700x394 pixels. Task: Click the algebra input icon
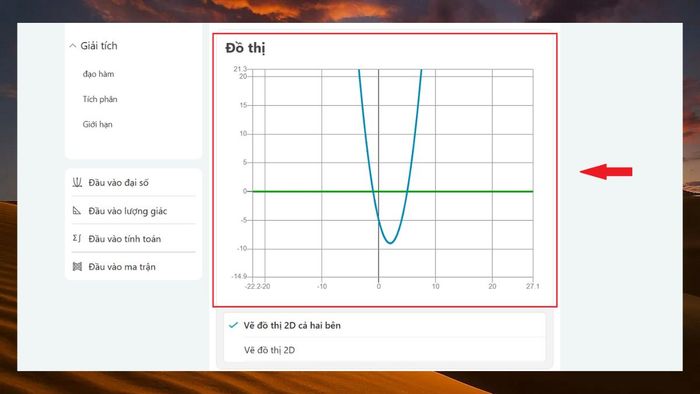(x=77, y=182)
